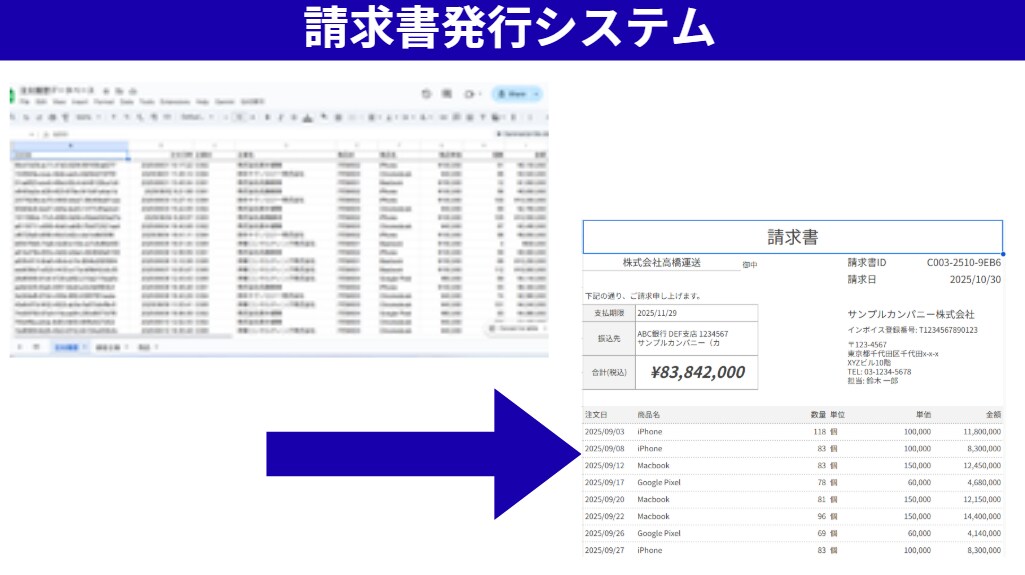The image size is (1025, 575).
Task: Click the 支払期限 label cell
Action: pyautogui.click(x=609, y=313)
